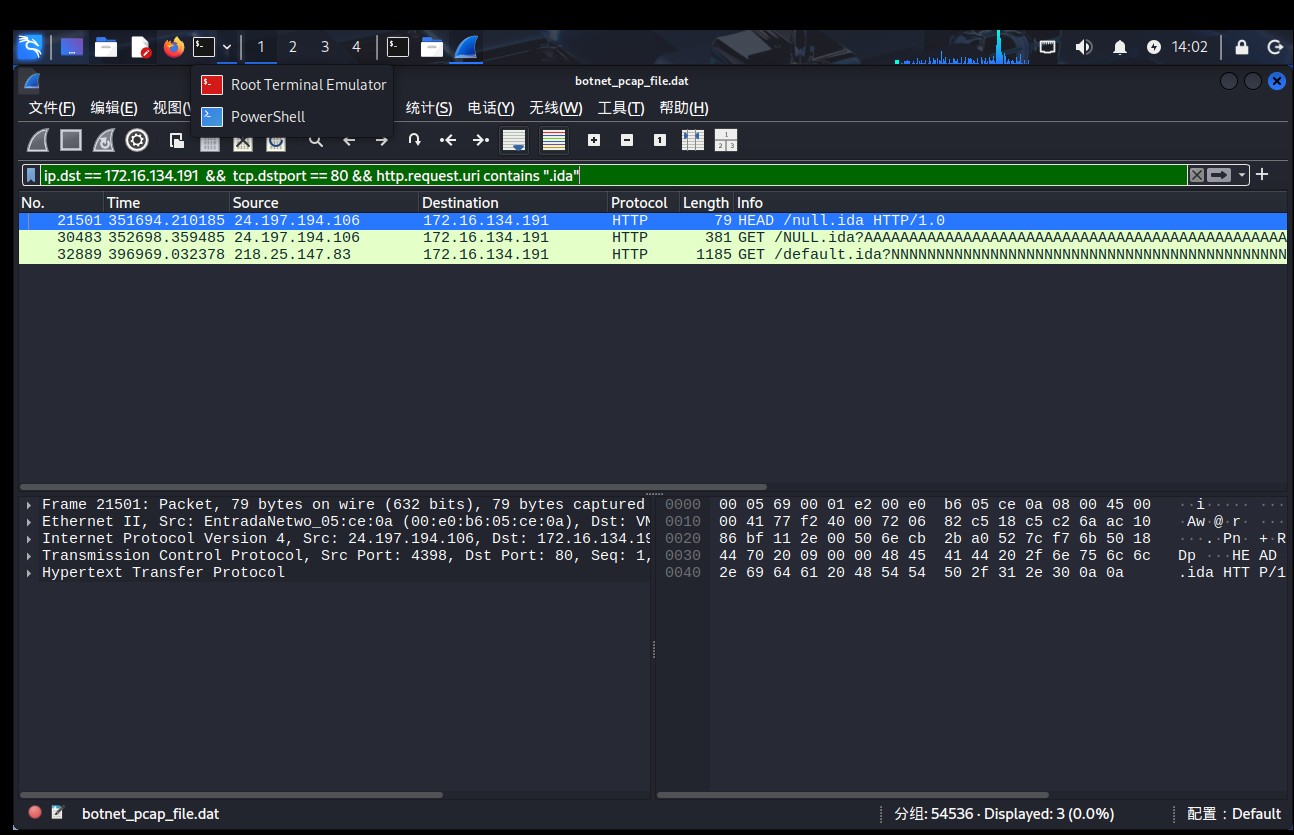Sort packets by Destination column
The image size is (1294, 835).
[514, 202]
